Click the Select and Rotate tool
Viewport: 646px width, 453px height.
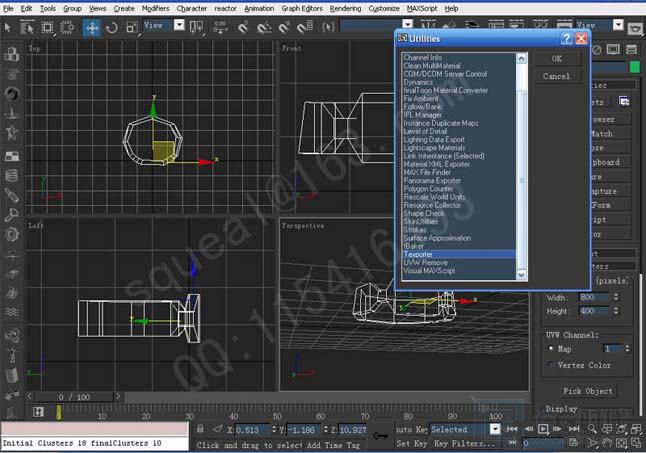(x=112, y=27)
